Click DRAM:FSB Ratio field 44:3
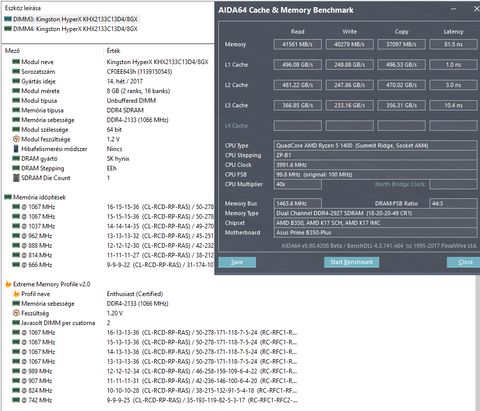The image size is (480, 411). (x=453, y=203)
